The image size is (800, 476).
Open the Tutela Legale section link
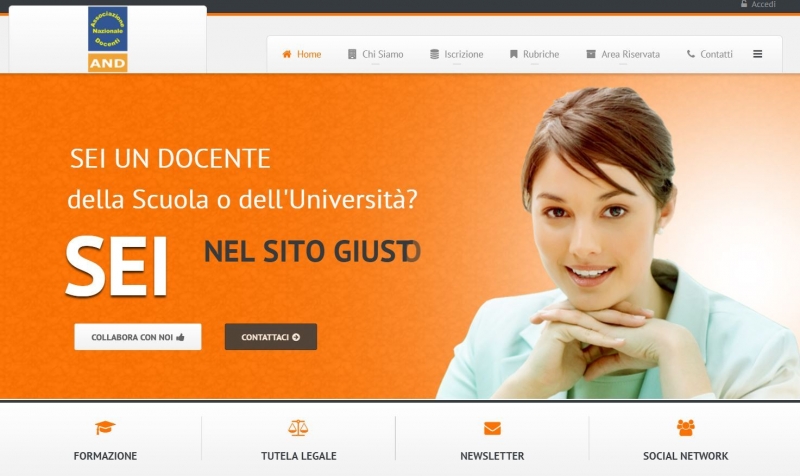pyautogui.click(x=298, y=456)
